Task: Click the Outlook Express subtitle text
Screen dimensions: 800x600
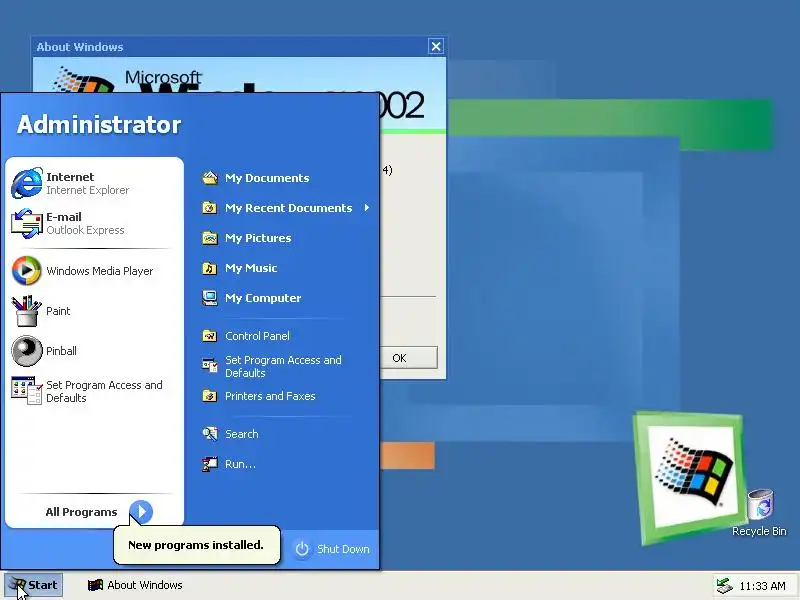Action: [x=85, y=230]
